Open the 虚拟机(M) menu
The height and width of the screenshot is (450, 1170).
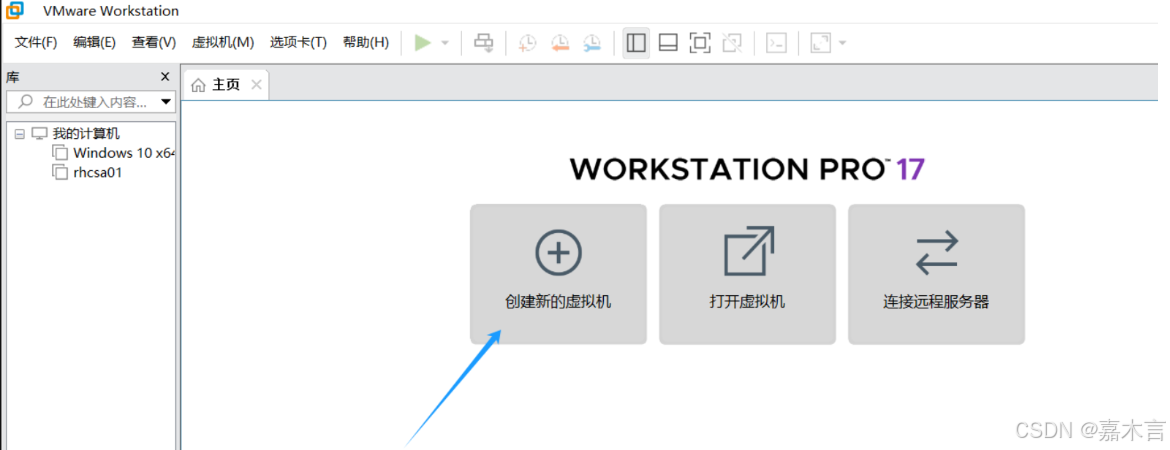[223, 43]
